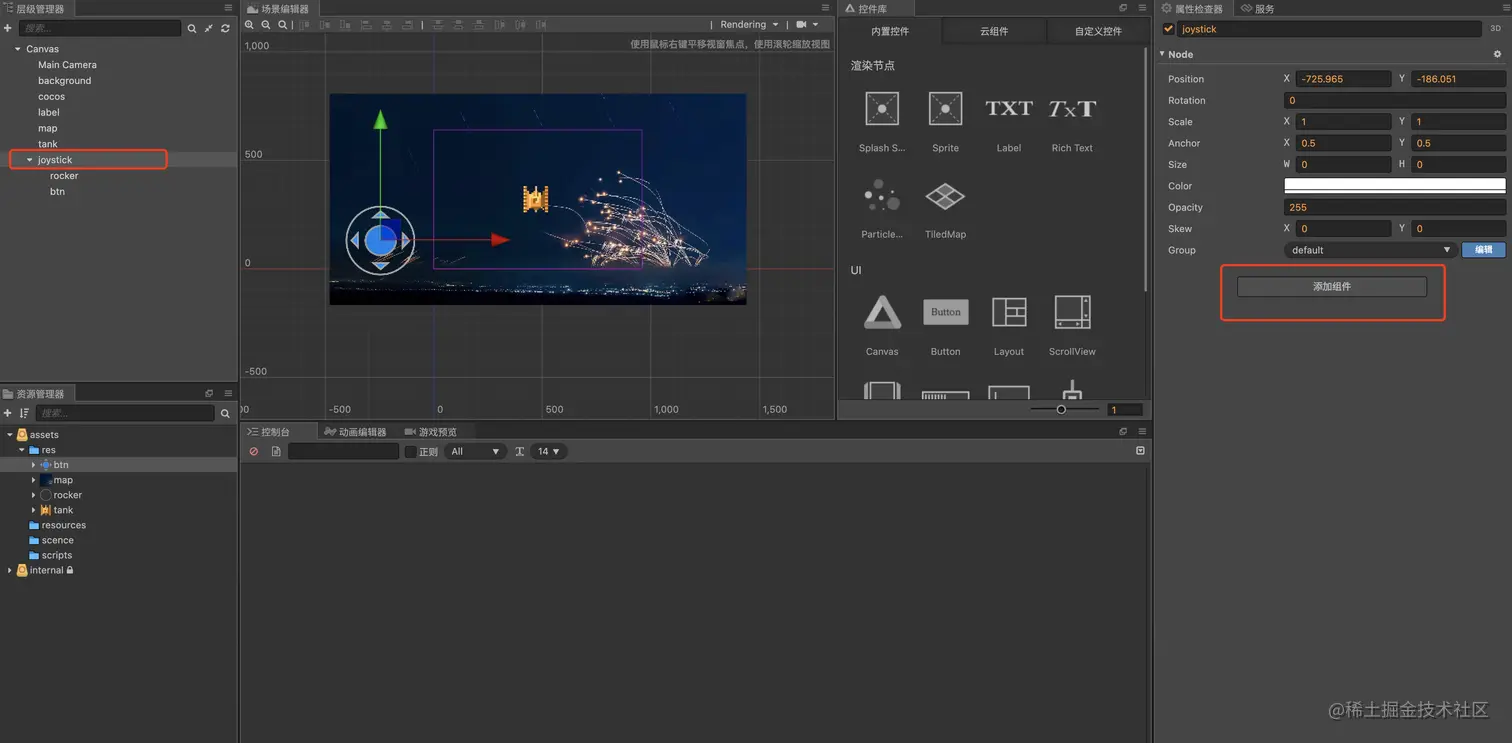Open the Node component settings gear
The height and width of the screenshot is (743, 1512).
tap(1497, 54)
